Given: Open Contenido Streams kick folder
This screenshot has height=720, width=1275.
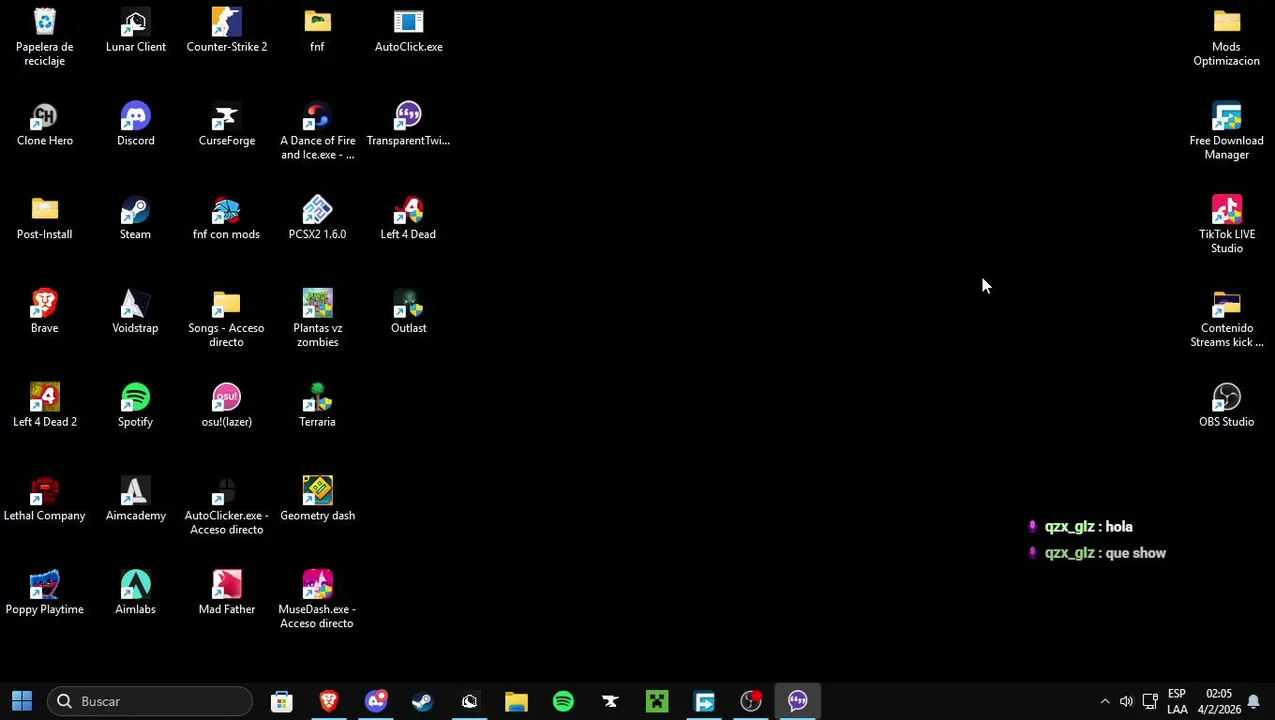Looking at the screenshot, I should pyautogui.click(x=1226, y=319).
